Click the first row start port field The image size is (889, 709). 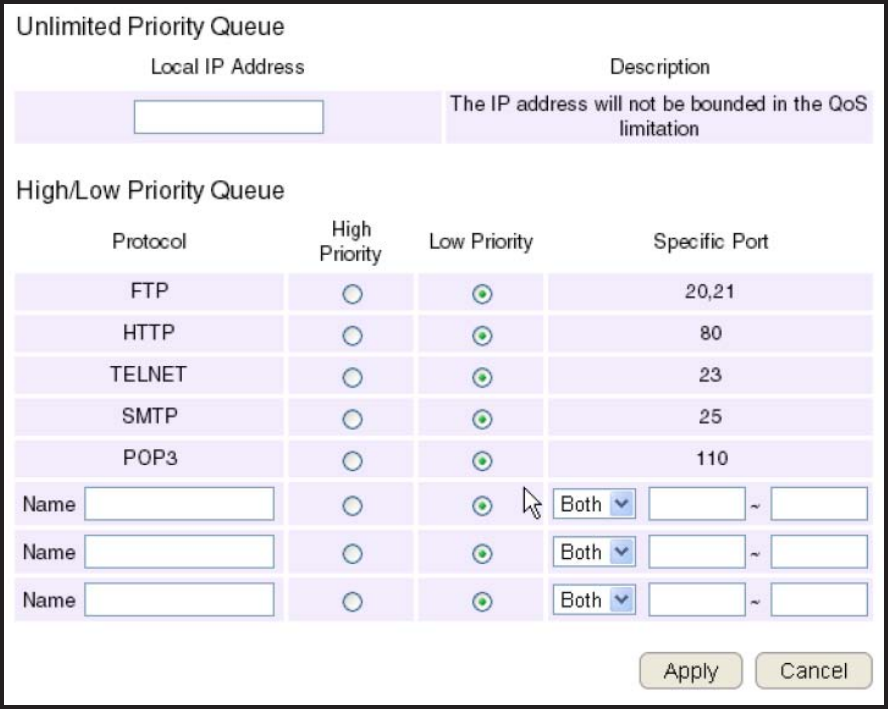point(697,504)
